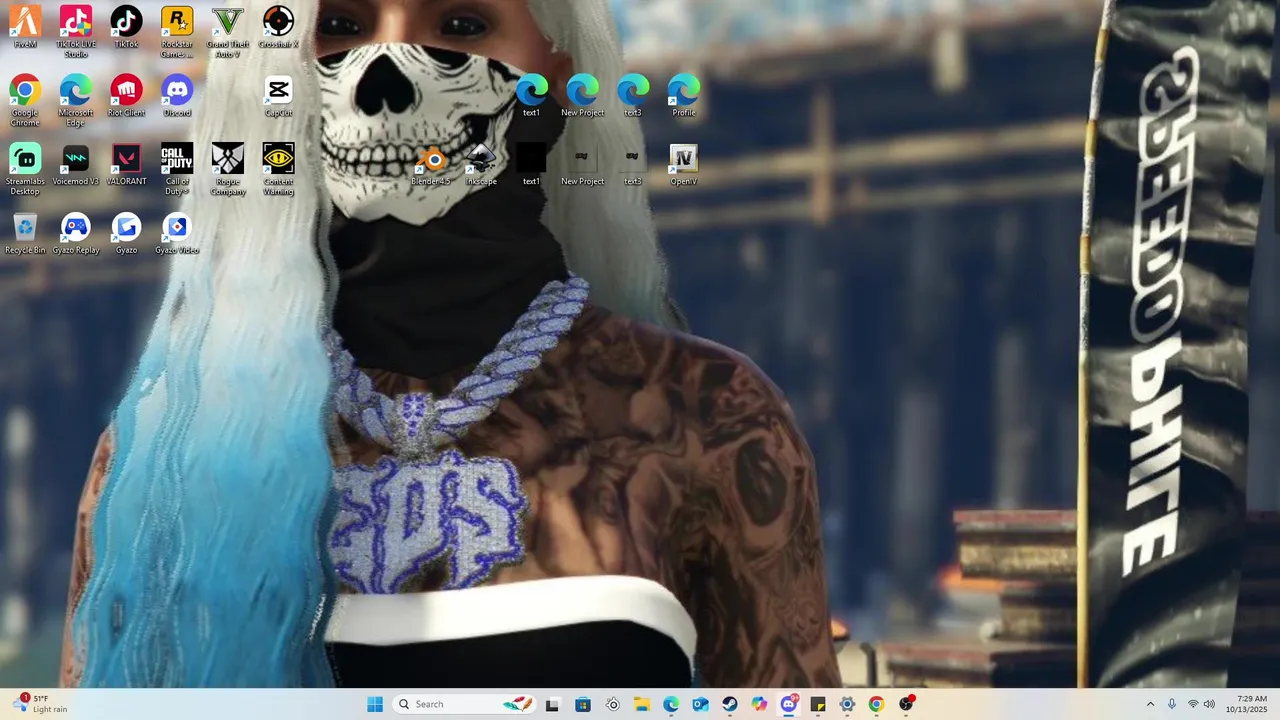The image size is (1280, 720).
Task: Open the Windows Start menu
Action: (375, 704)
